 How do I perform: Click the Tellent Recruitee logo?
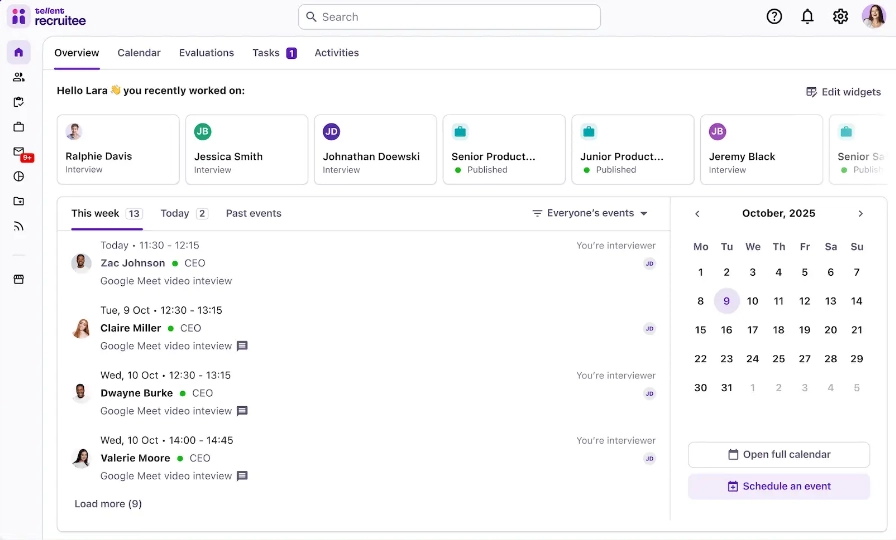pyautogui.click(x=47, y=17)
